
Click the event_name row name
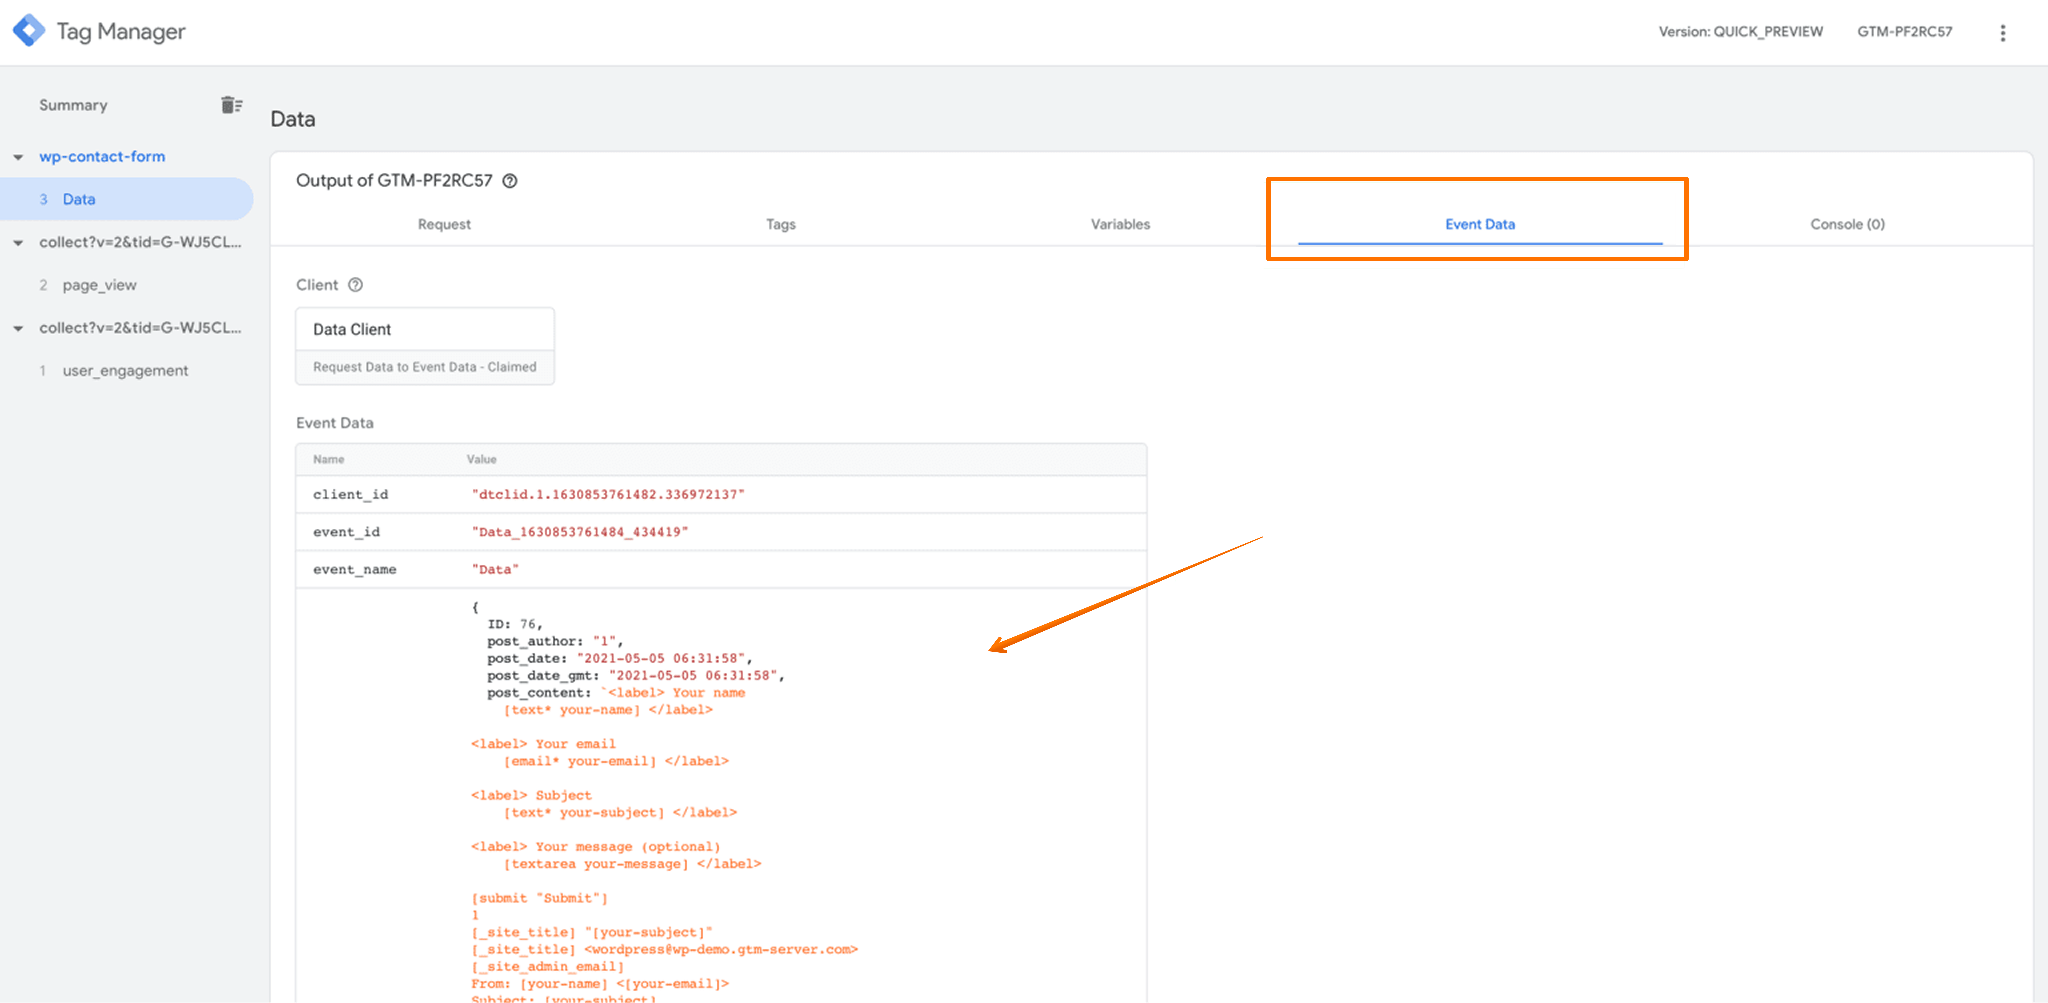(354, 570)
